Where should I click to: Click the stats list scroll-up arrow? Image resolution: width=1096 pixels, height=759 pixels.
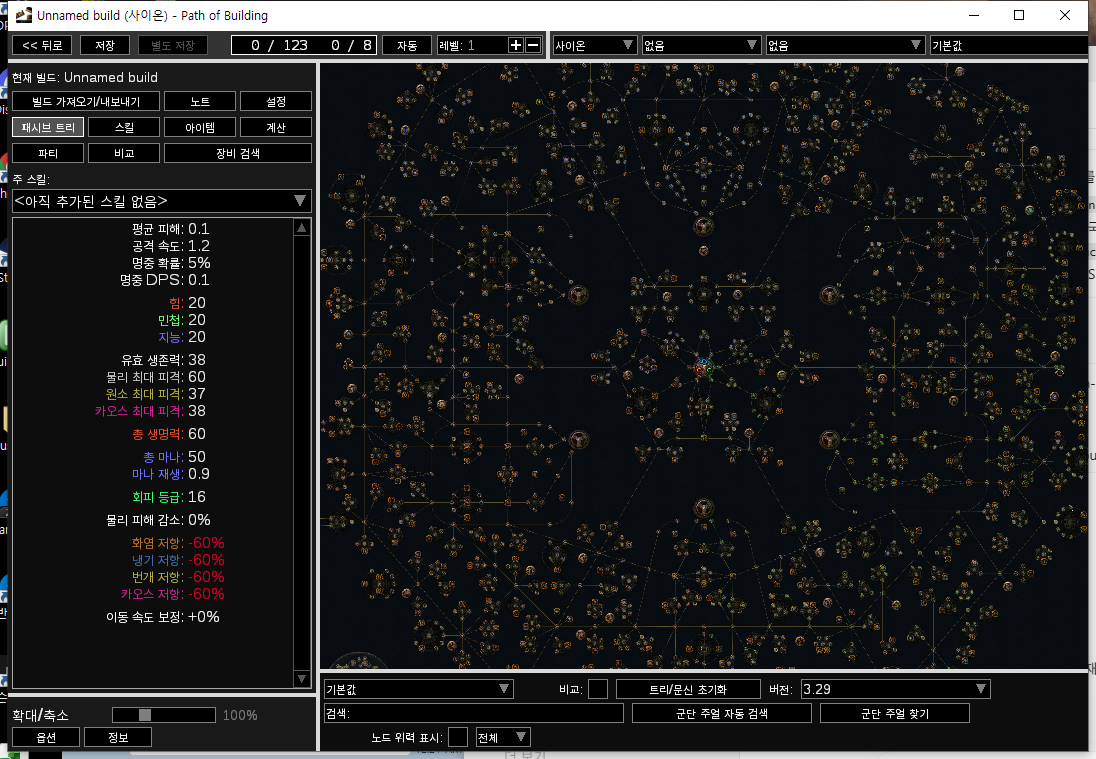point(302,228)
